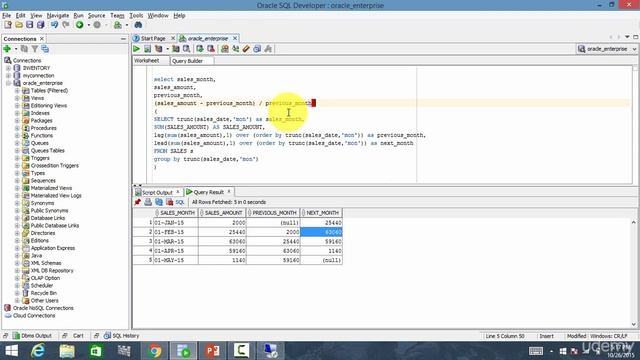Click the Open folder icon in main toolbar
The image size is (640, 360).
[x=19, y=25]
